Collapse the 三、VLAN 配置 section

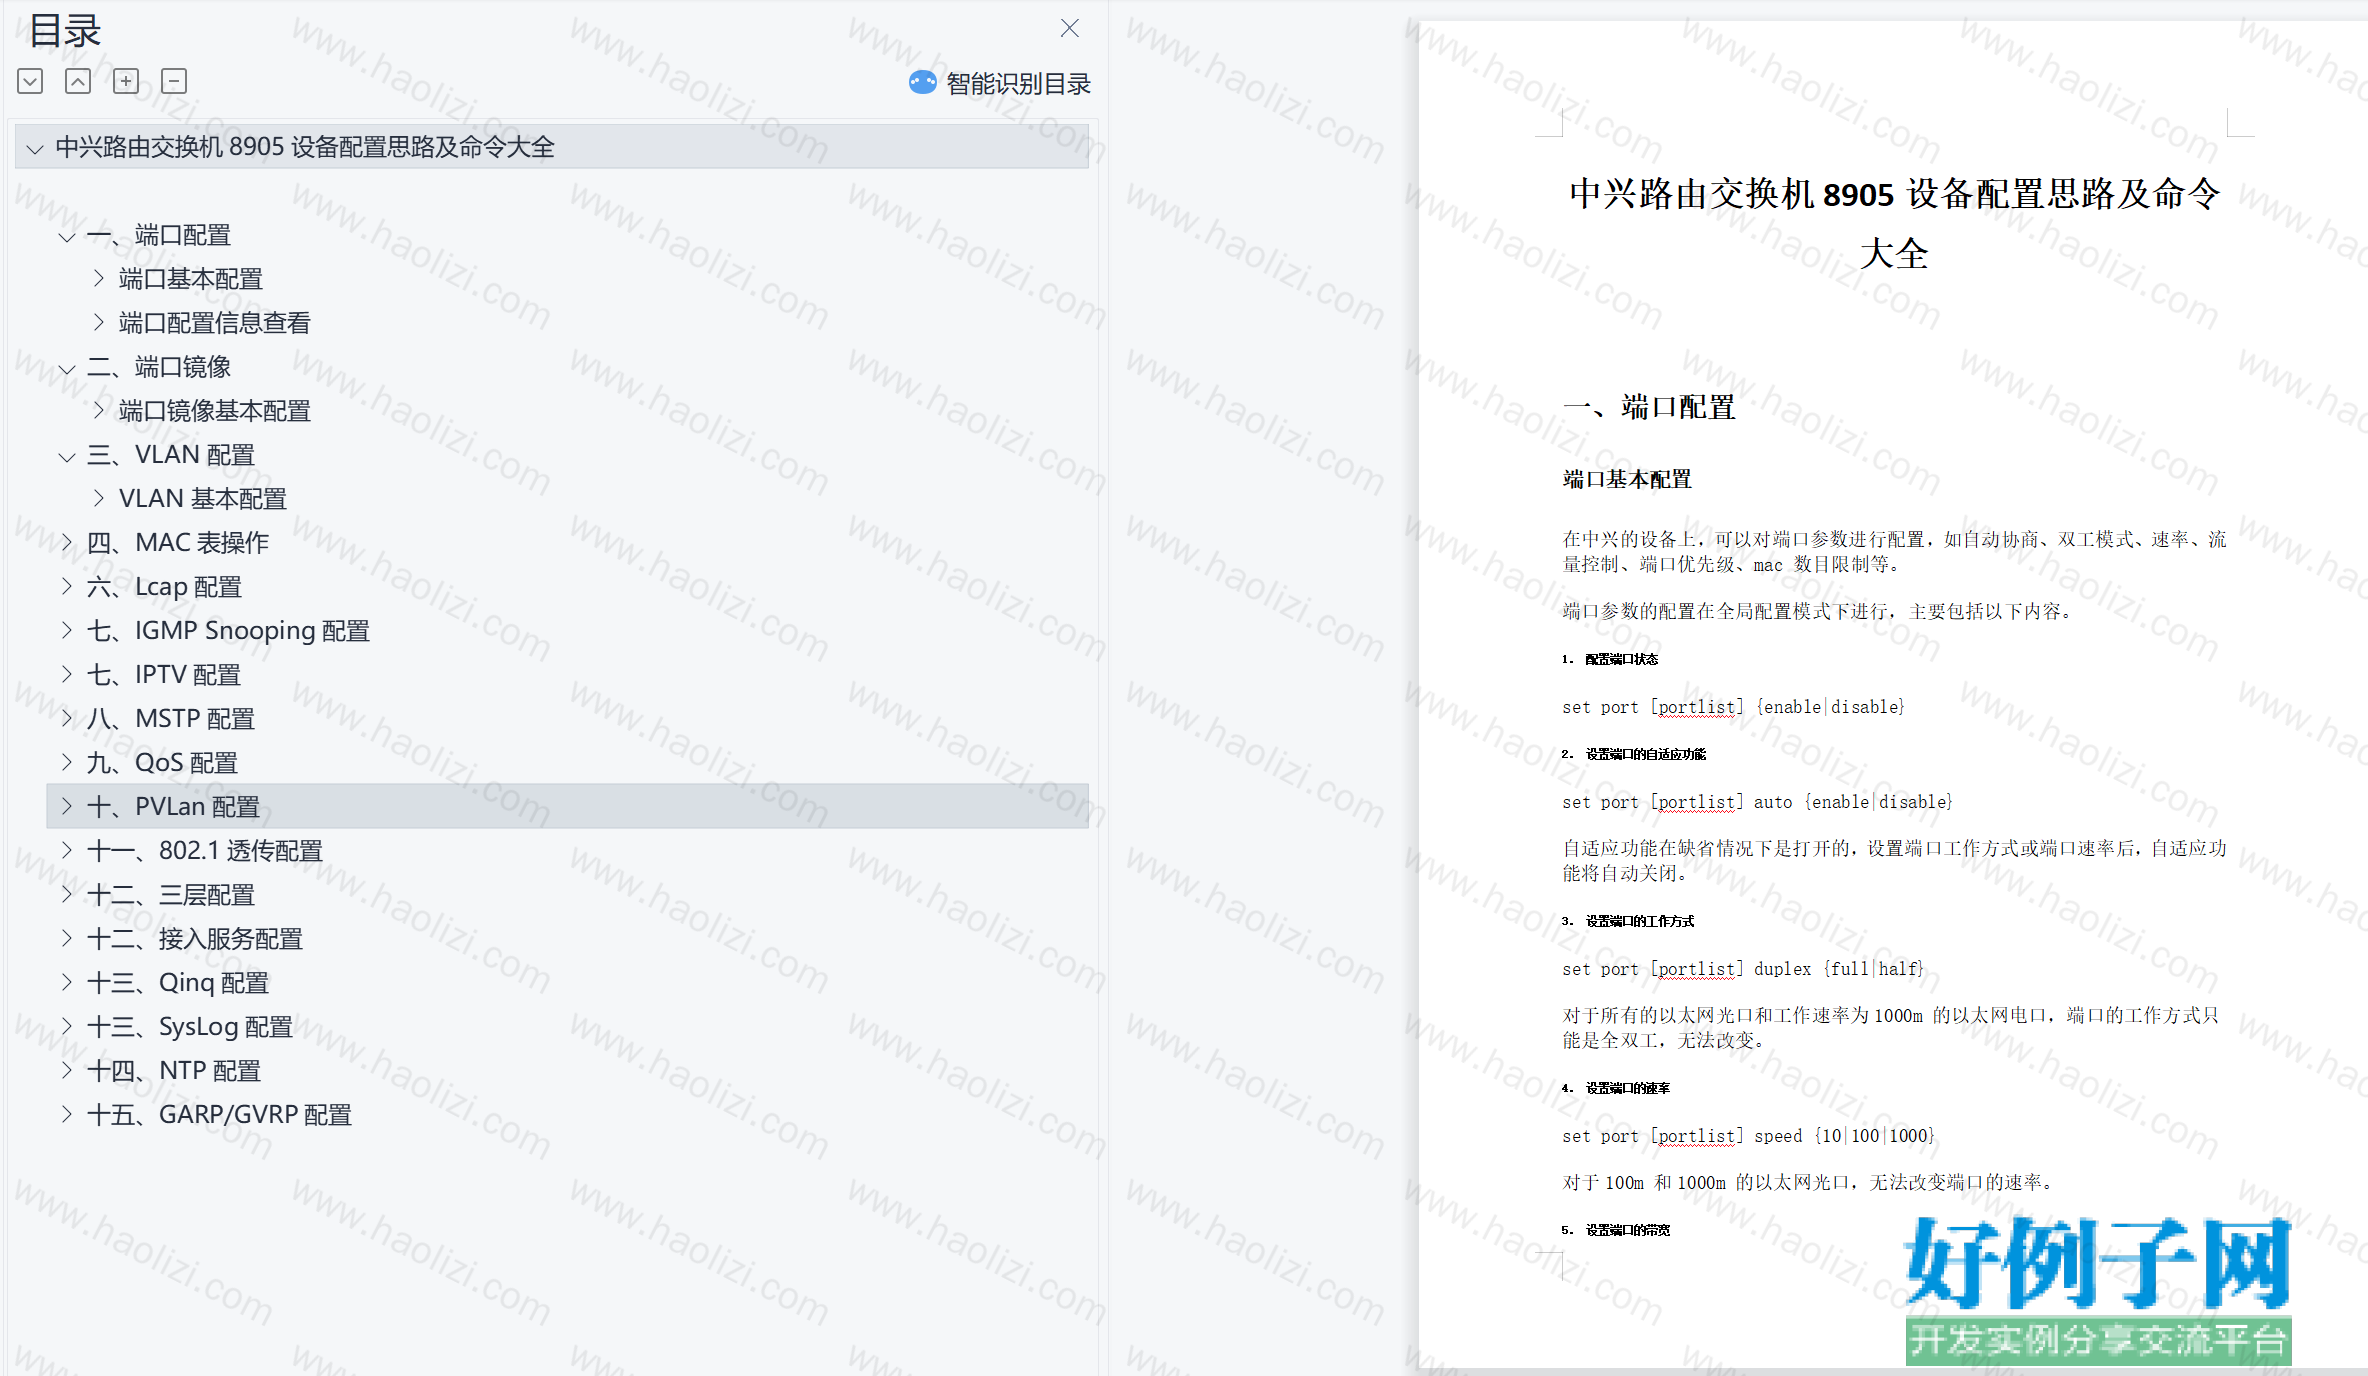tap(67, 457)
